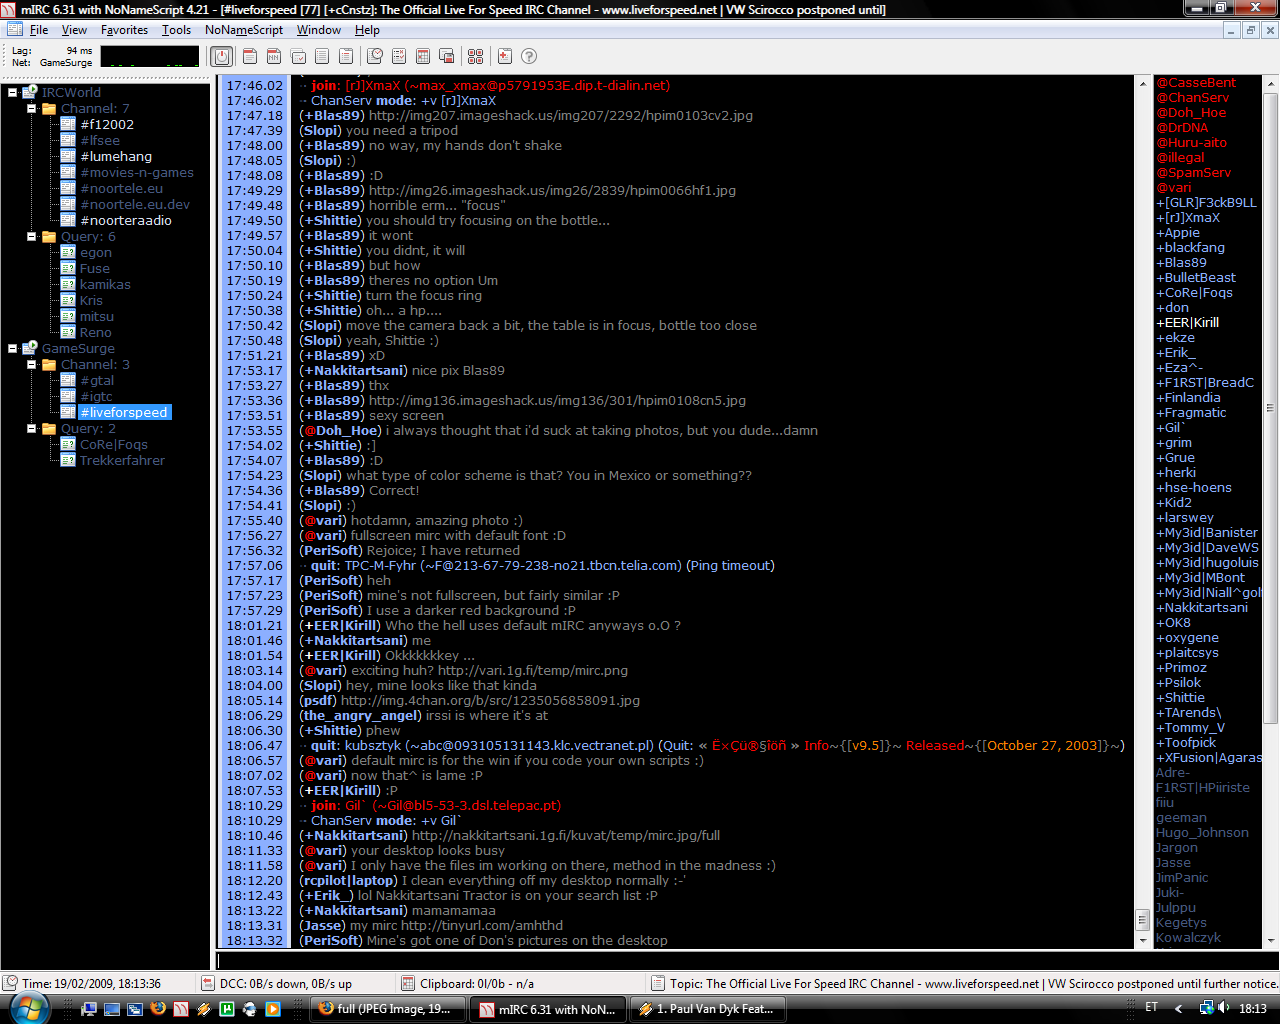Collapse the IRCWorld server tree node
Image resolution: width=1280 pixels, height=1024 pixels.
tap(13, 93)
